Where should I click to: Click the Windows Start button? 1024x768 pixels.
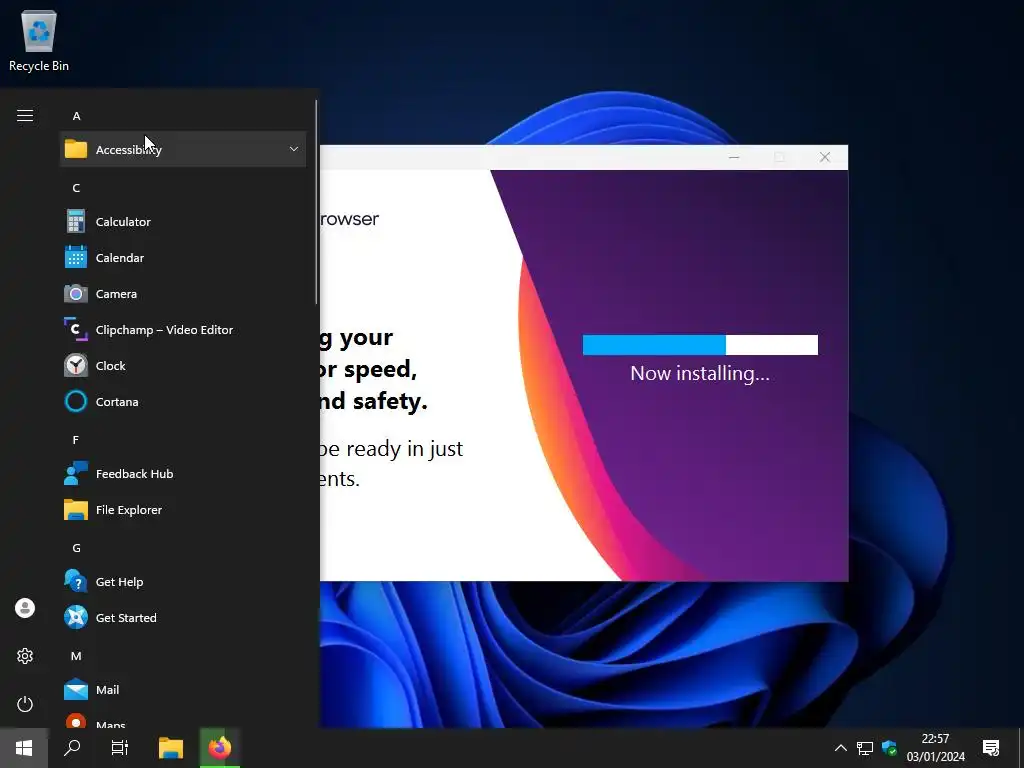coord(24,748)
